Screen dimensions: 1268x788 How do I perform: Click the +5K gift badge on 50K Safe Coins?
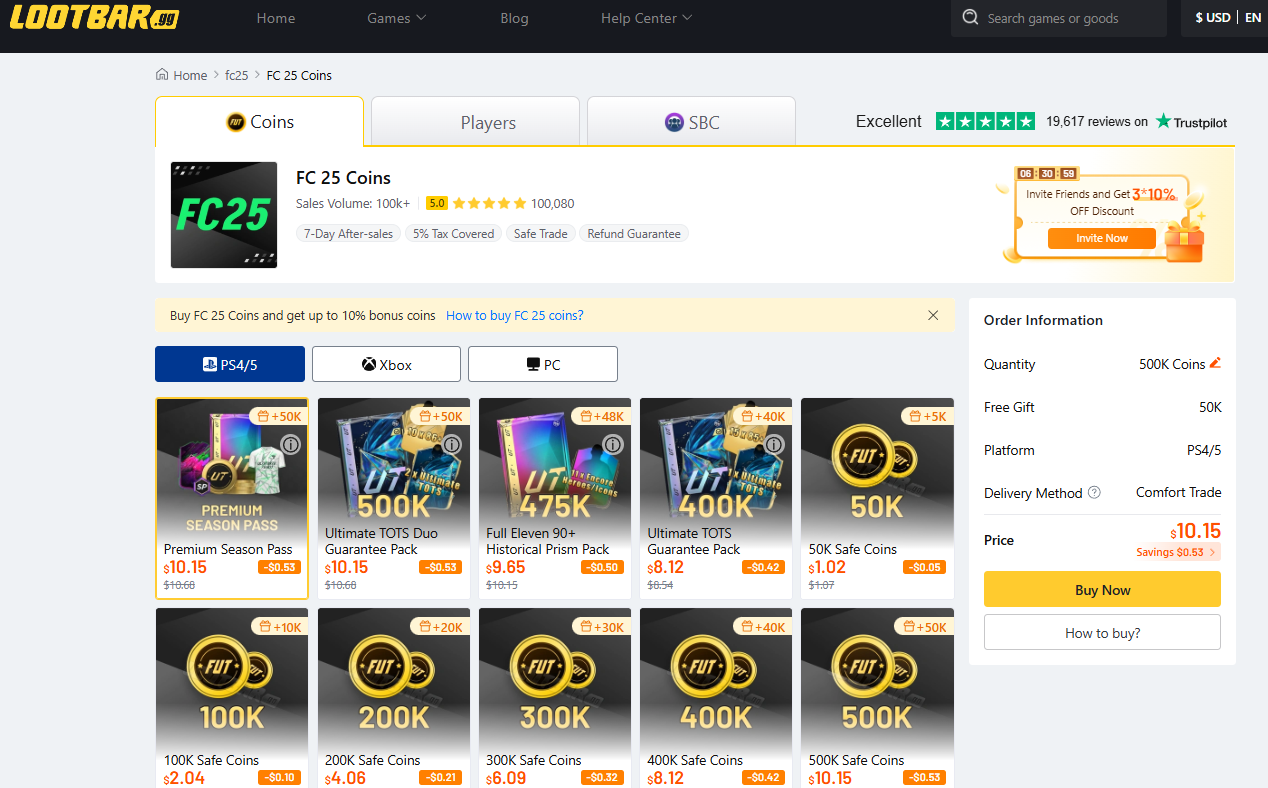click(x=927, y=416)
